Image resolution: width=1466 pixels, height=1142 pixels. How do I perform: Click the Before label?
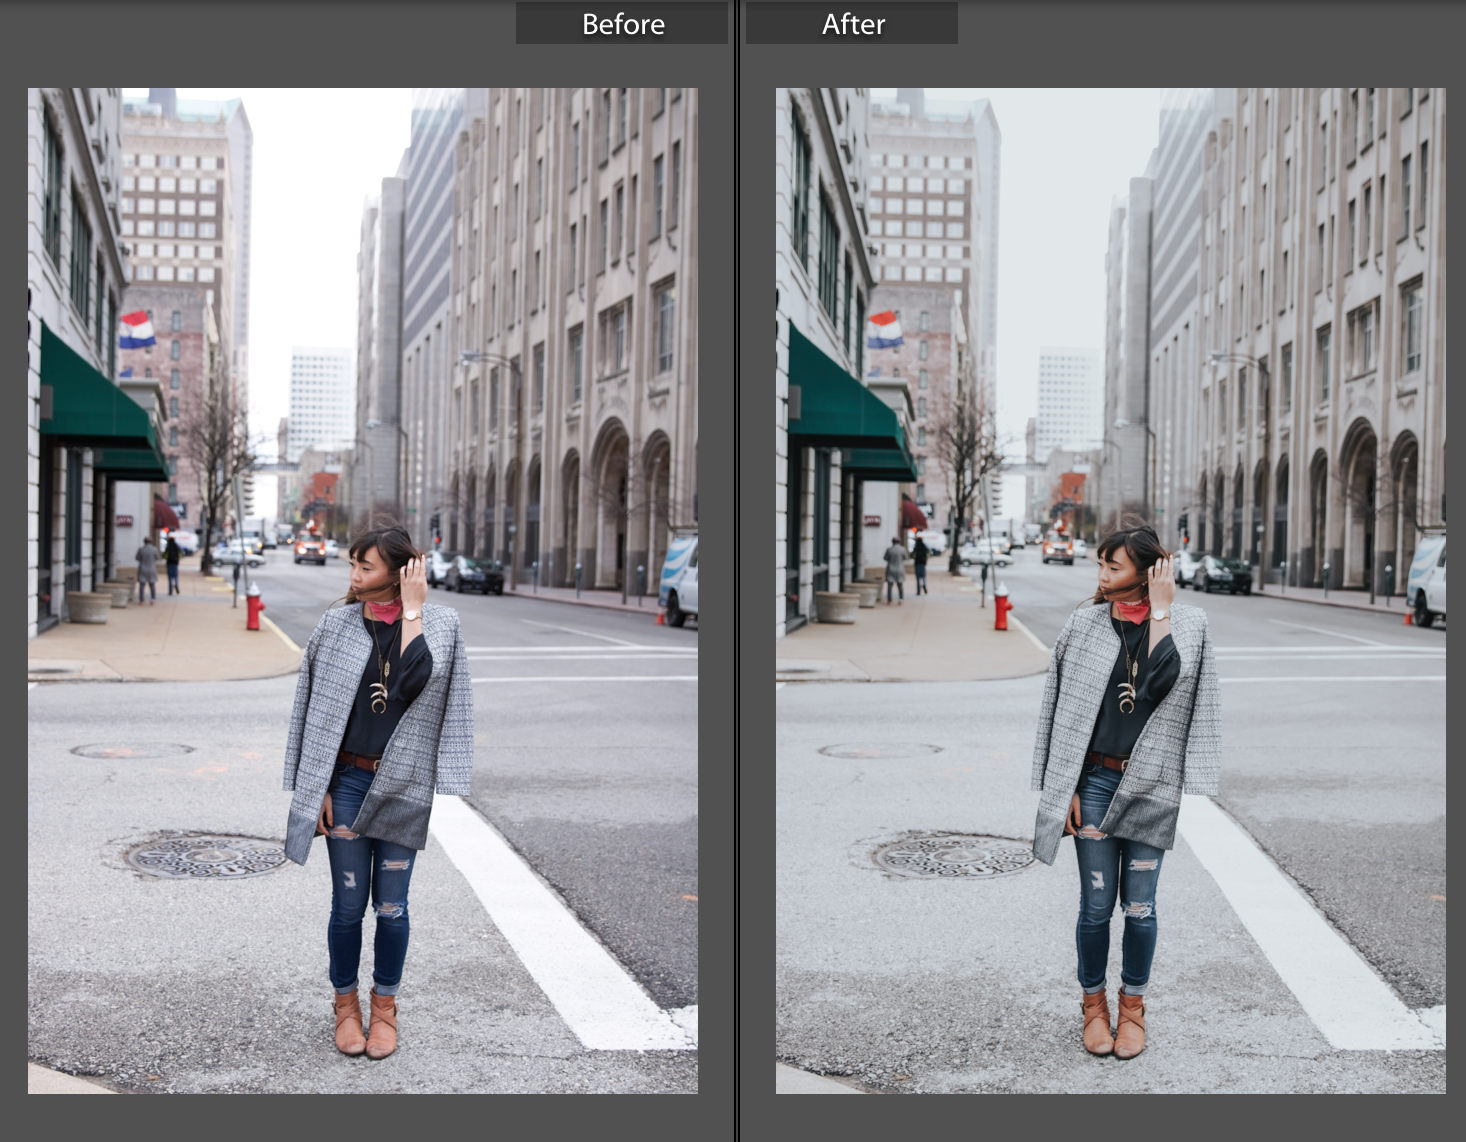(622, 23)
